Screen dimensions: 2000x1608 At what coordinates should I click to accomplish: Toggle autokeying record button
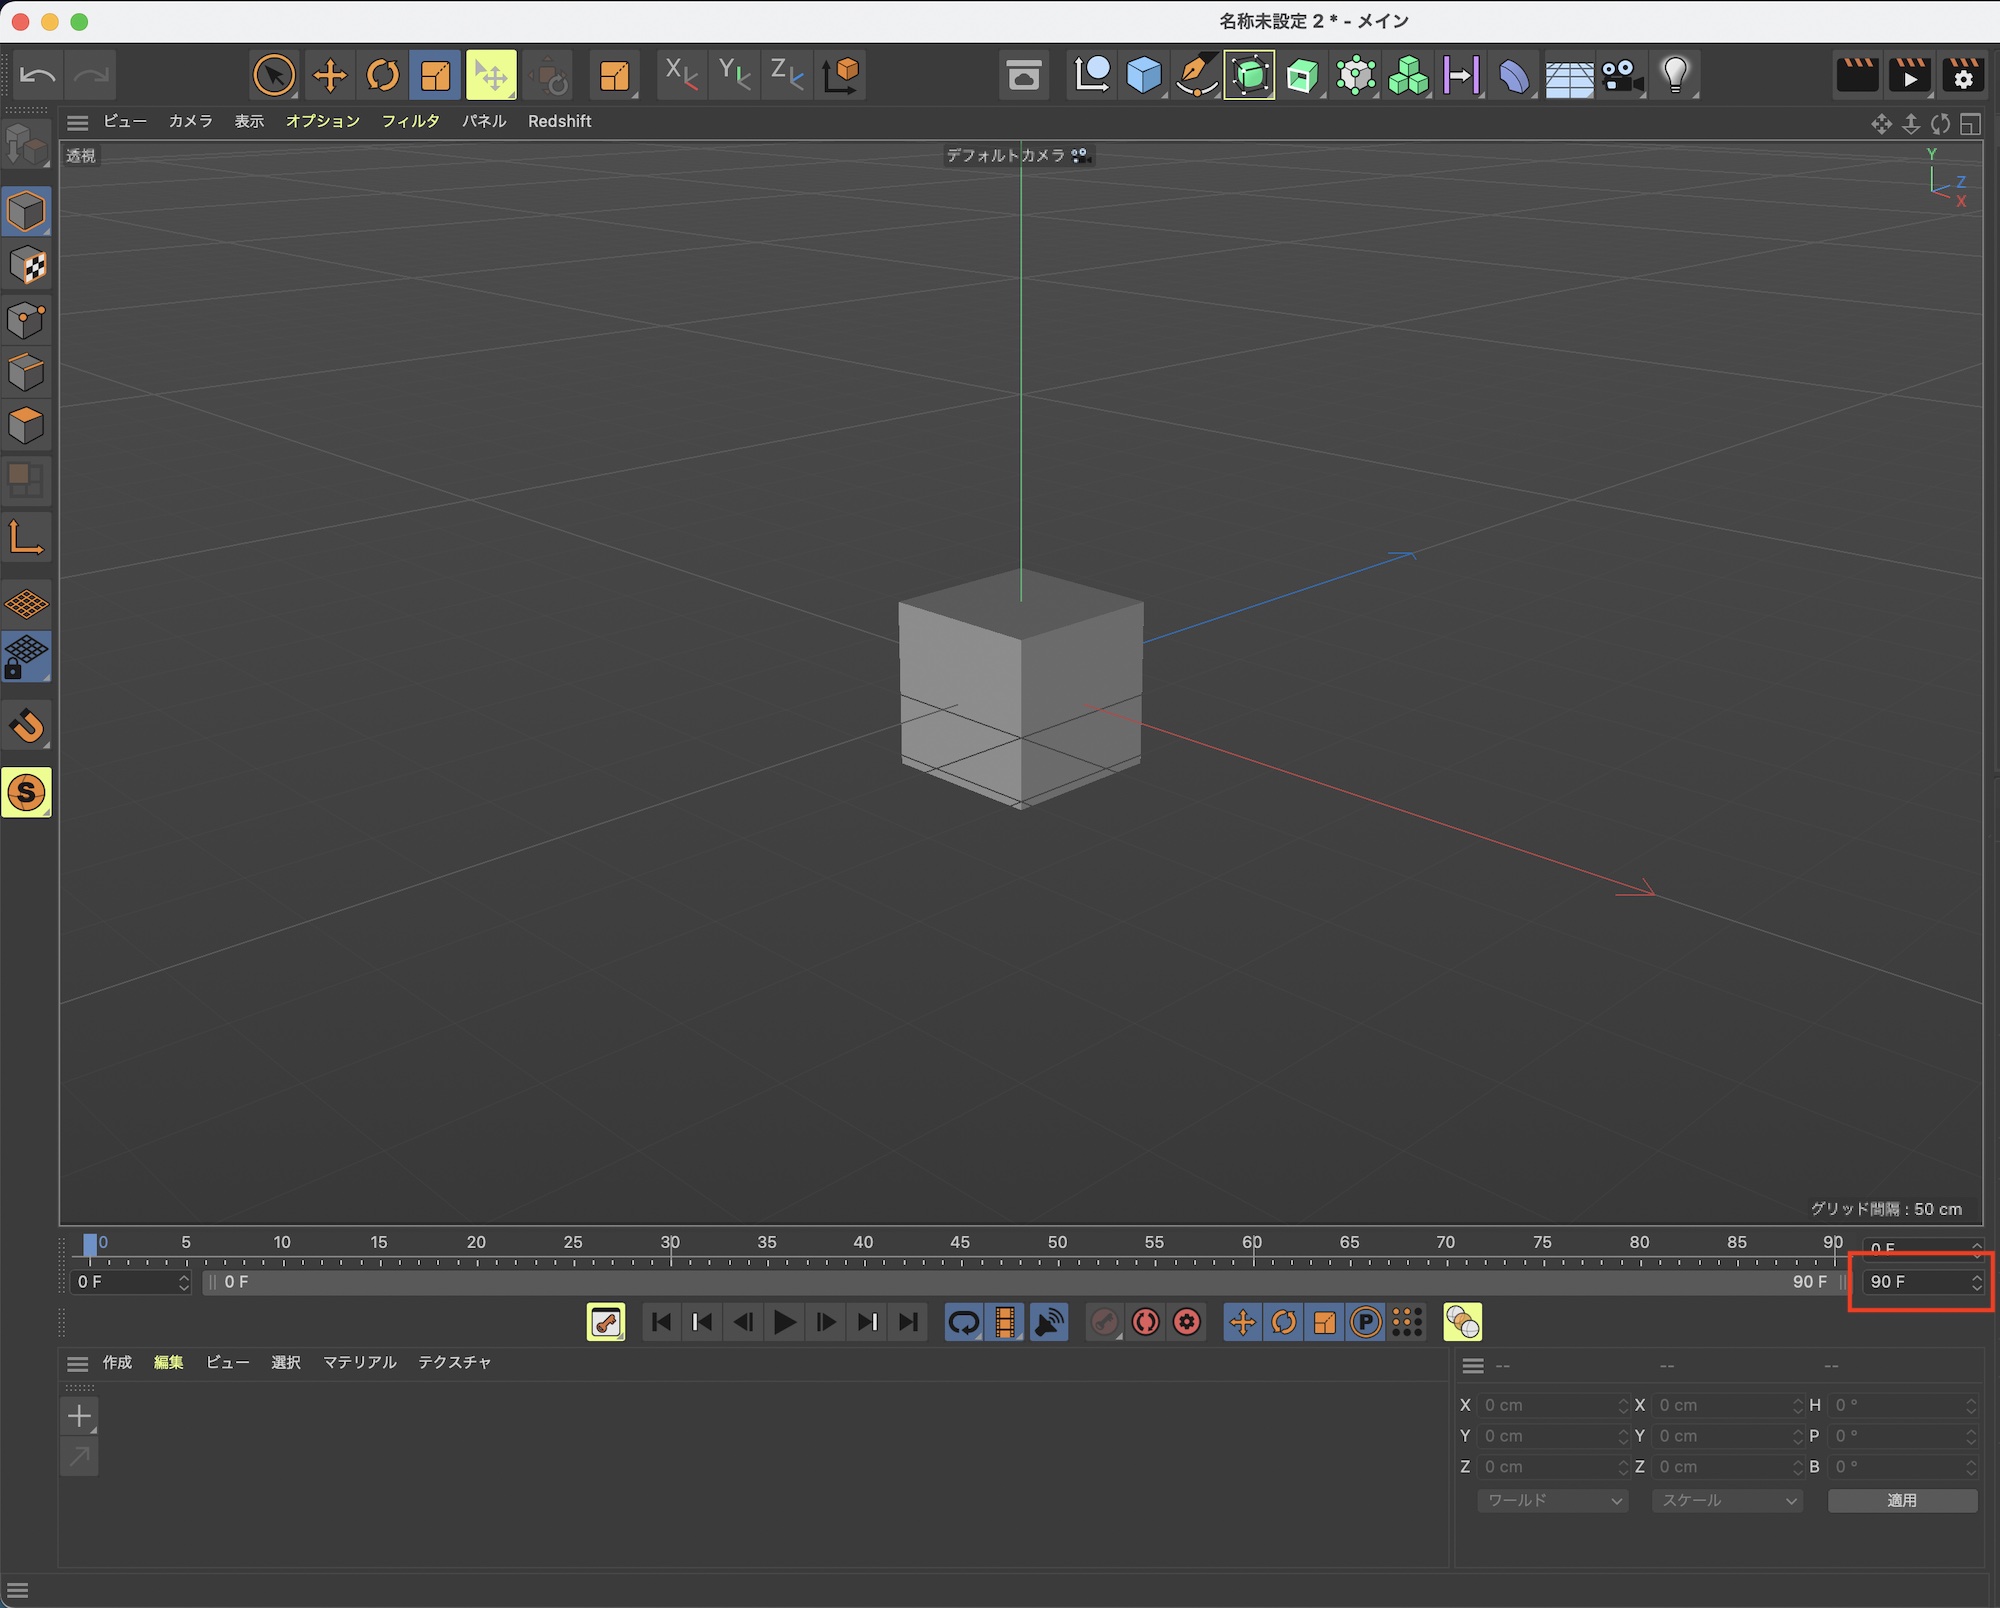point(1146,1322)
